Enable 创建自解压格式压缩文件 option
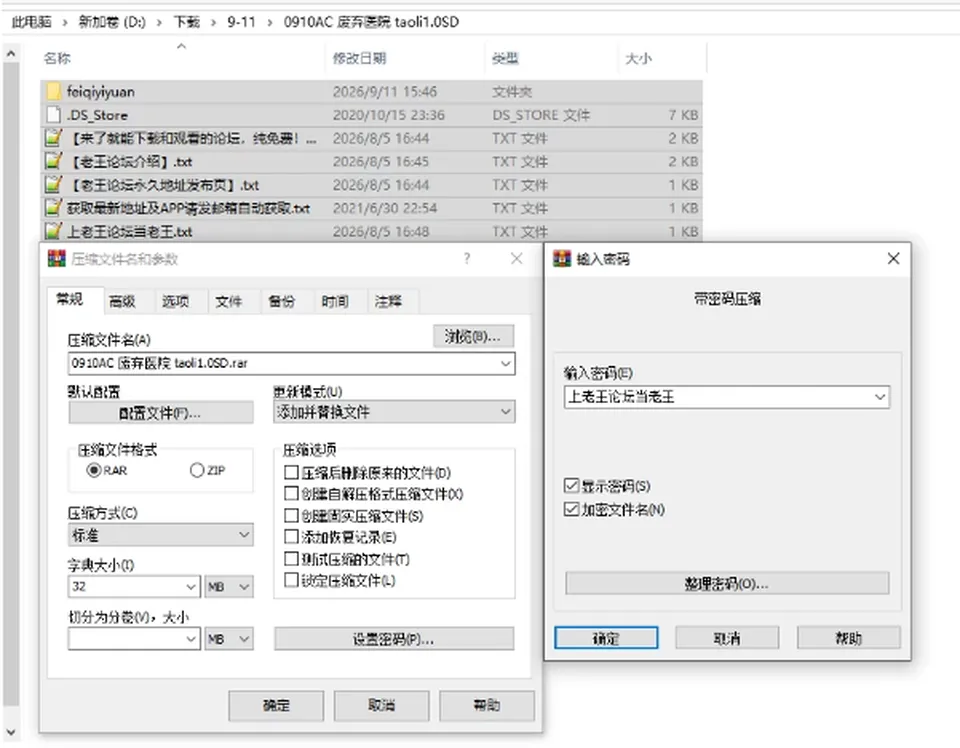960x748 pixels. [291, 493]
